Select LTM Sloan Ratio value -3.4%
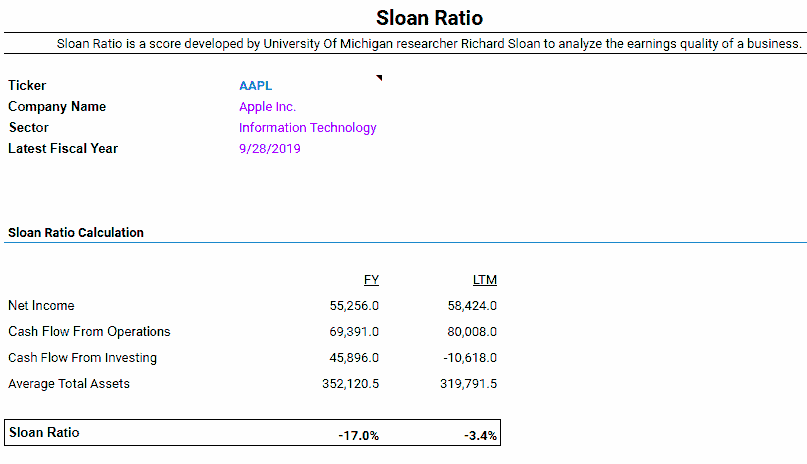Viewport: 807px width, 464px height. click(x=480, y=436)
